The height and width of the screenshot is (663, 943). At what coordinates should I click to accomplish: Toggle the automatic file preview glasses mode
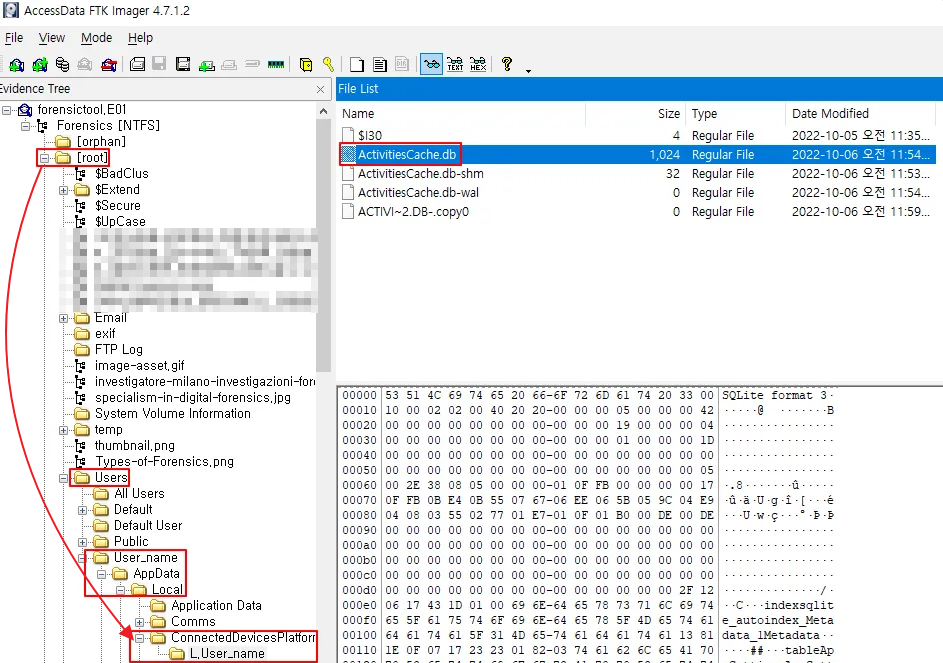(431, 64)
